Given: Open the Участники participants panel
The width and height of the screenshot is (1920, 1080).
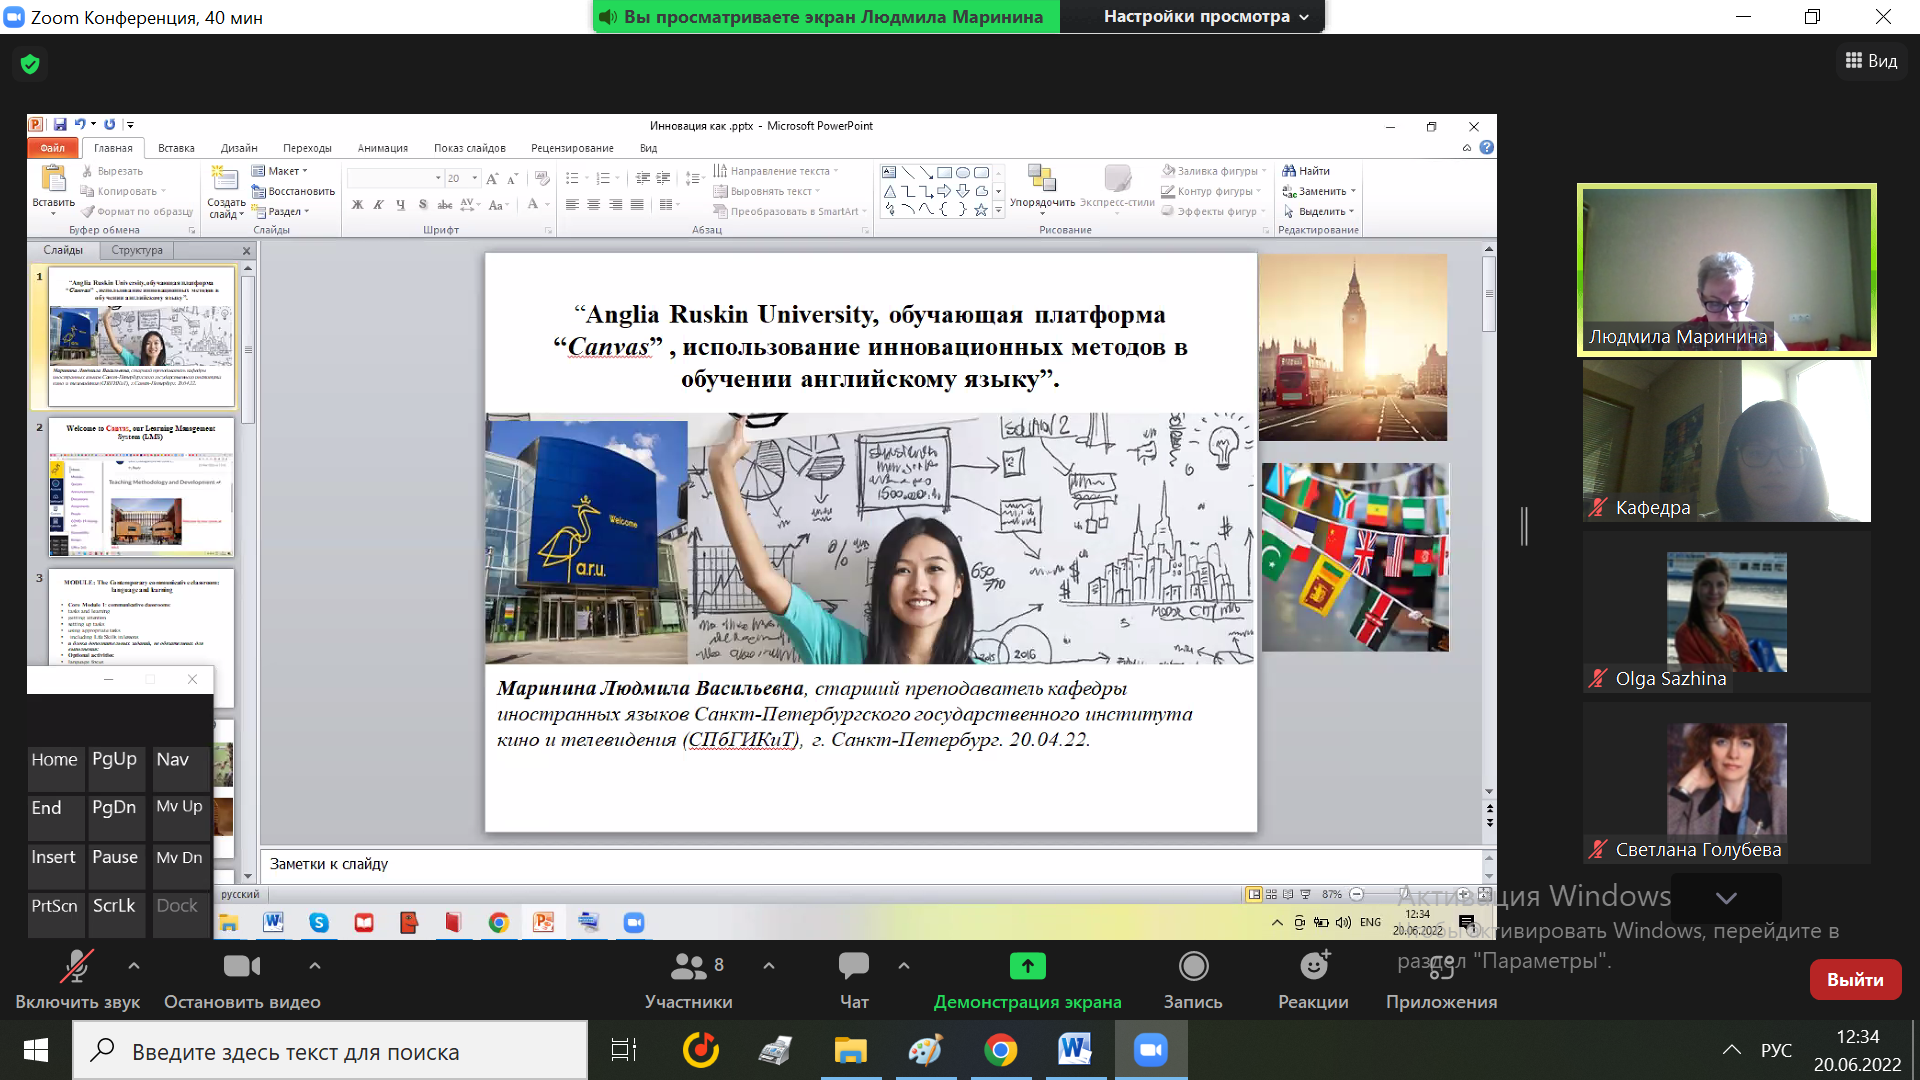Looking at the screenshot, I should point(689,980).
